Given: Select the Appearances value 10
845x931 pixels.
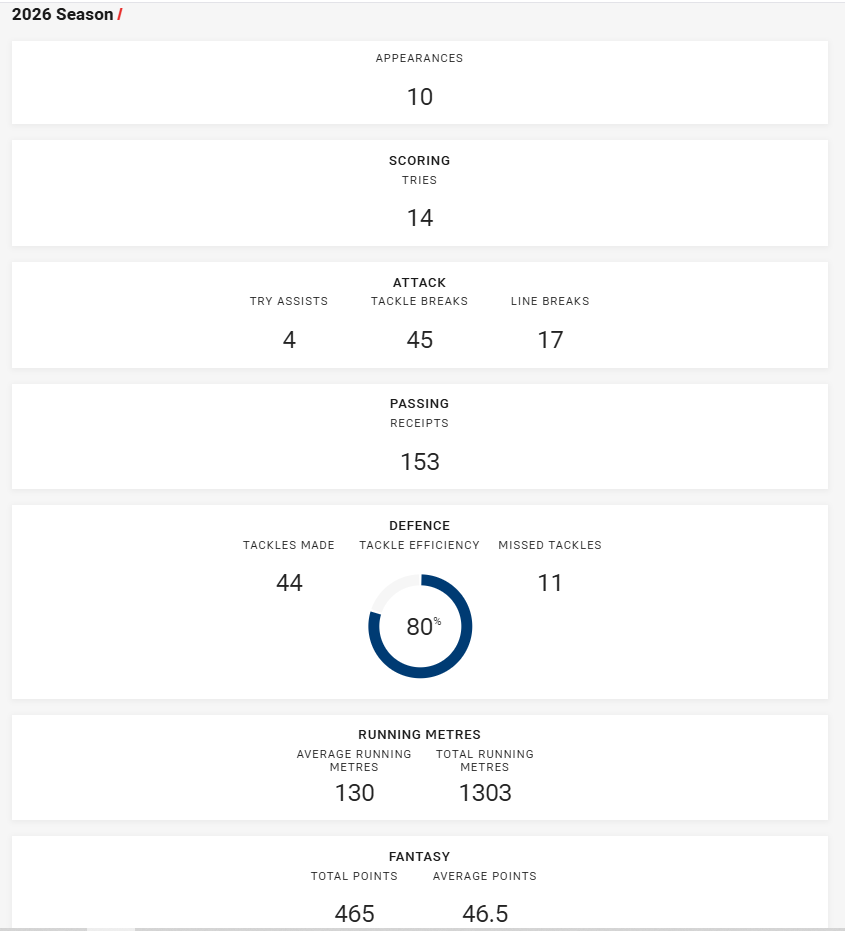Looking at the screenshot, I should pos(420,97).
